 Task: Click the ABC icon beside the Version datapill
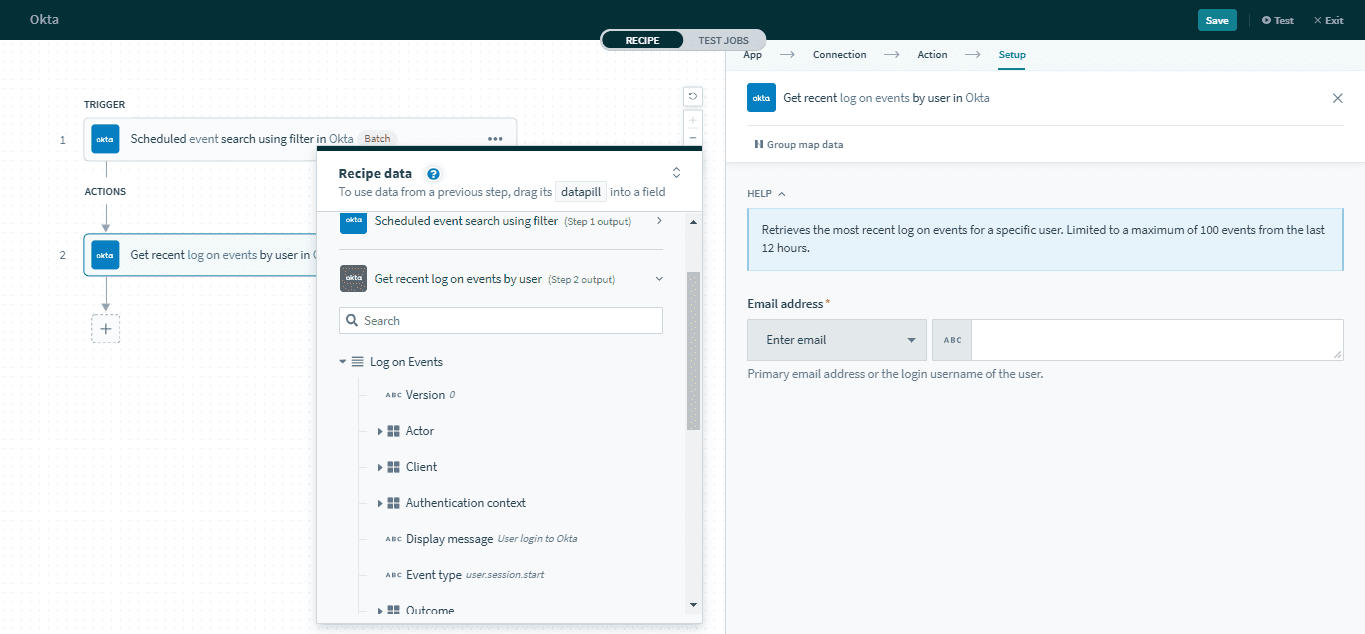(393, 394)
